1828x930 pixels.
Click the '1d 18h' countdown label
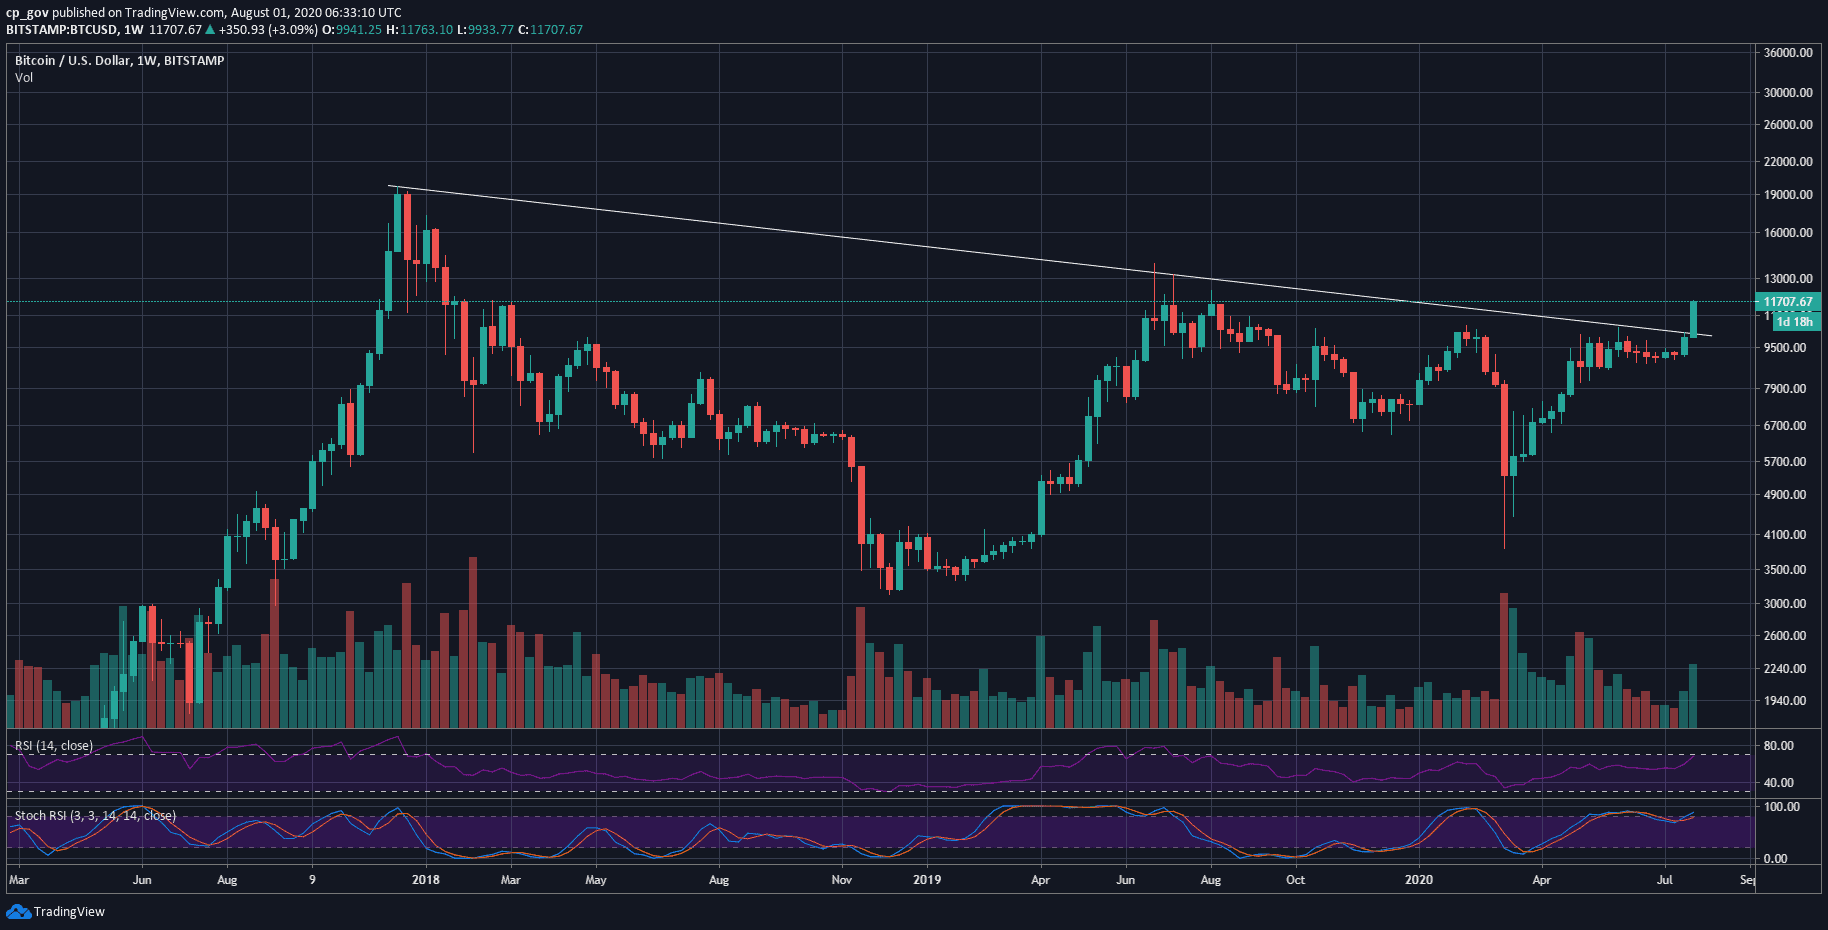(x=1796, y=322)
